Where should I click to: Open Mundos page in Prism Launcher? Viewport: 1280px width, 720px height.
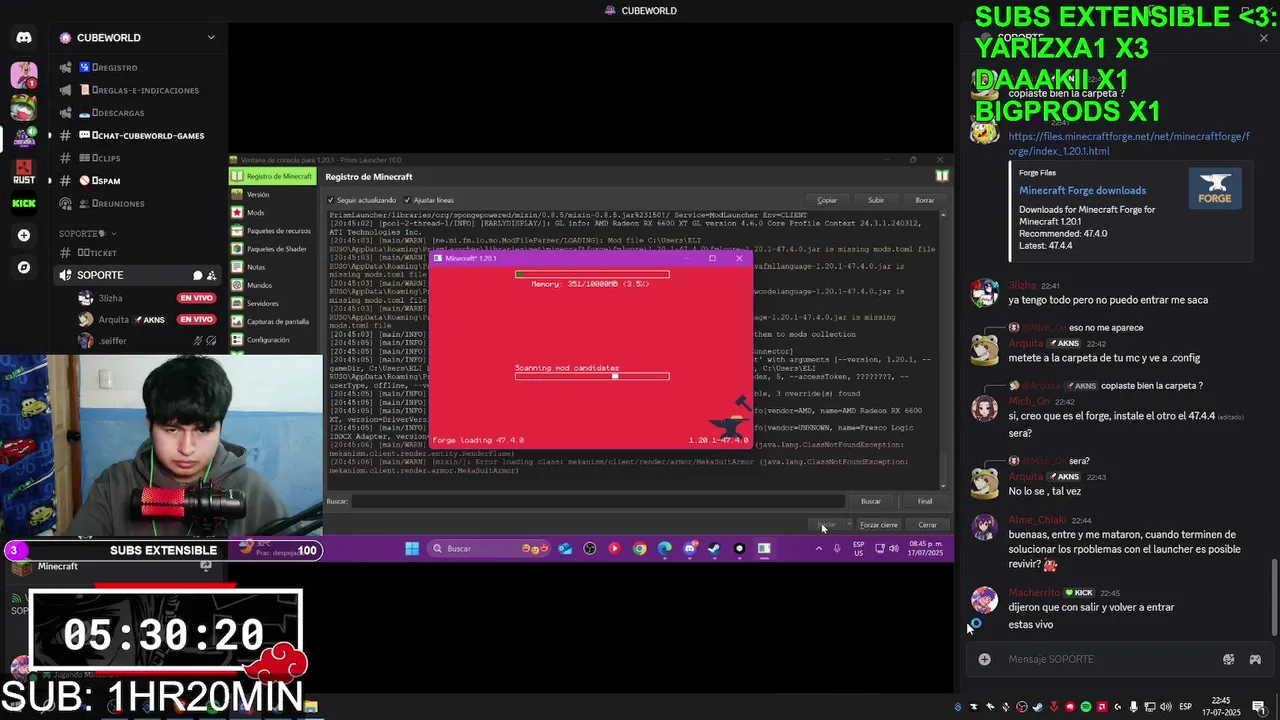(x=272, y=285)
